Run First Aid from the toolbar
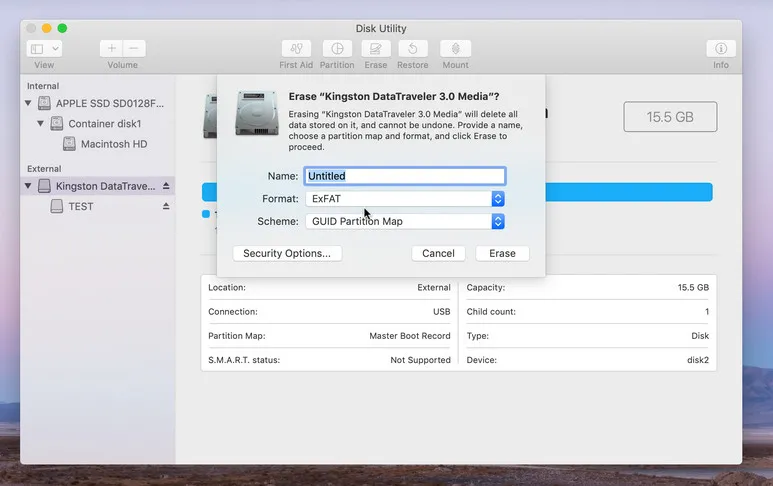This screenshot has height=486, width=773. pyautogui.click(x=296, y=48)
